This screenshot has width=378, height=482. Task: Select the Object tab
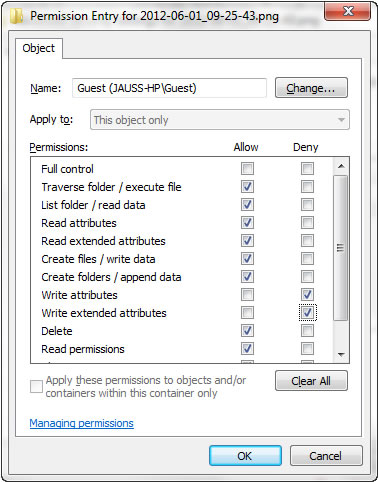coord(39,48)
